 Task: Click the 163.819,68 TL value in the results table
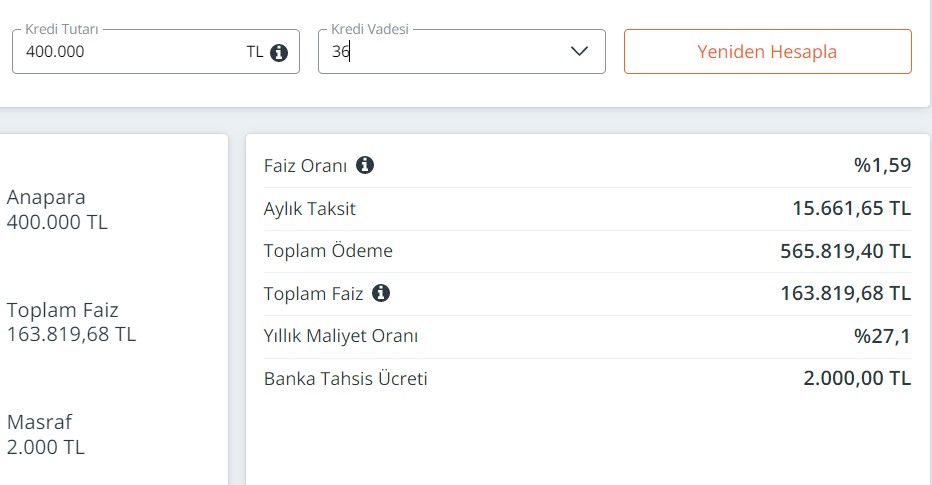(x=846, y=293)
